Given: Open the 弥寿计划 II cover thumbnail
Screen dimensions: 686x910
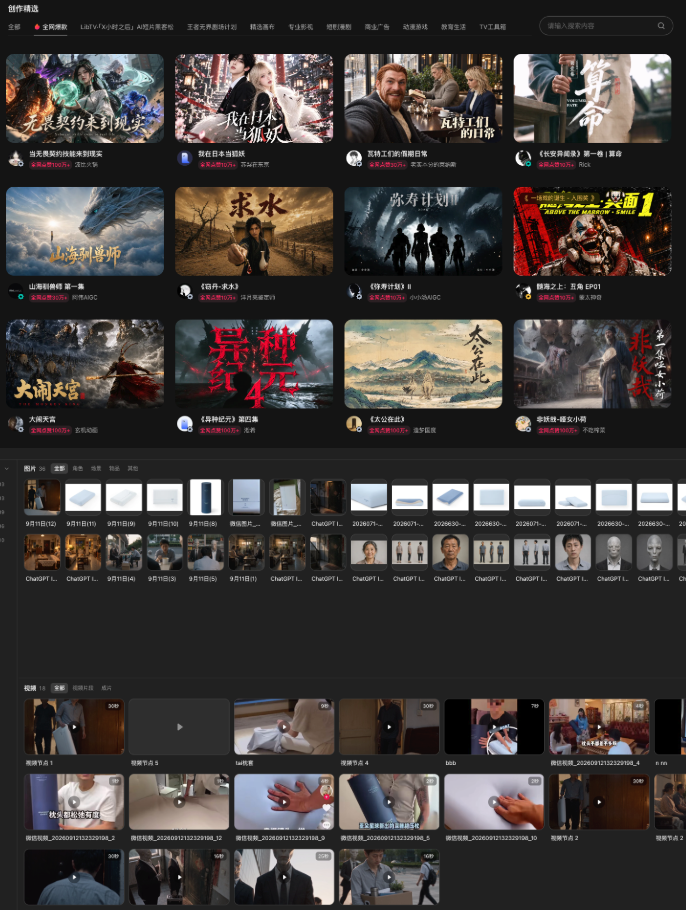Looking at the screenshot, I should tap(423, 231).
